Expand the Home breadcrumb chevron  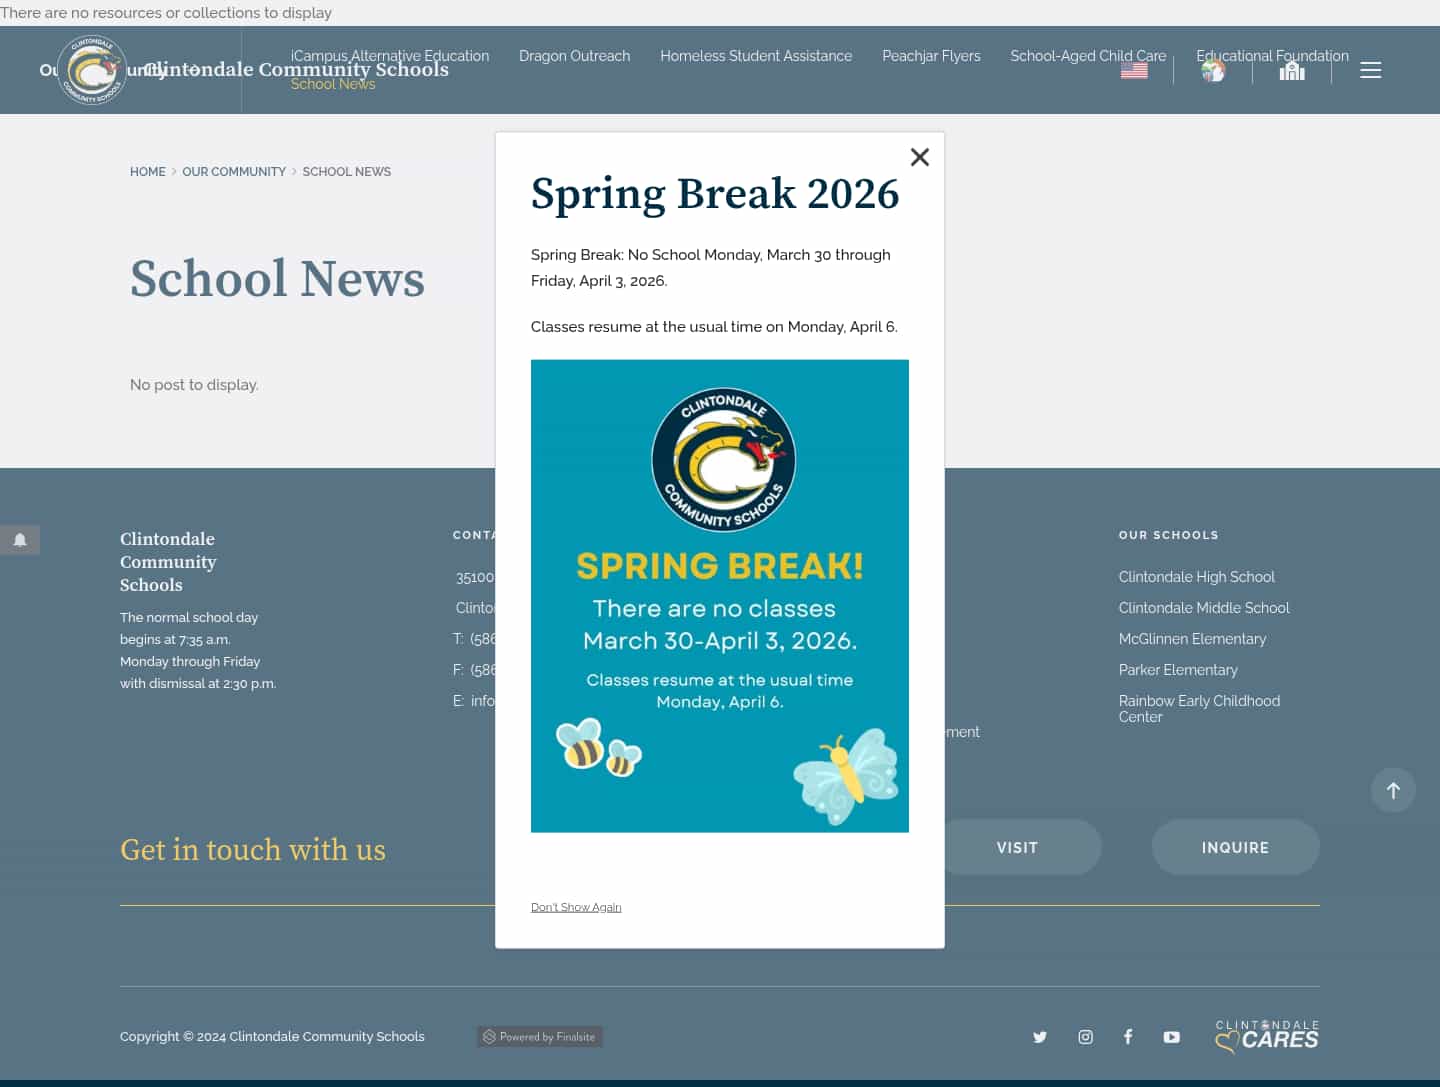(x=173, y=171)
